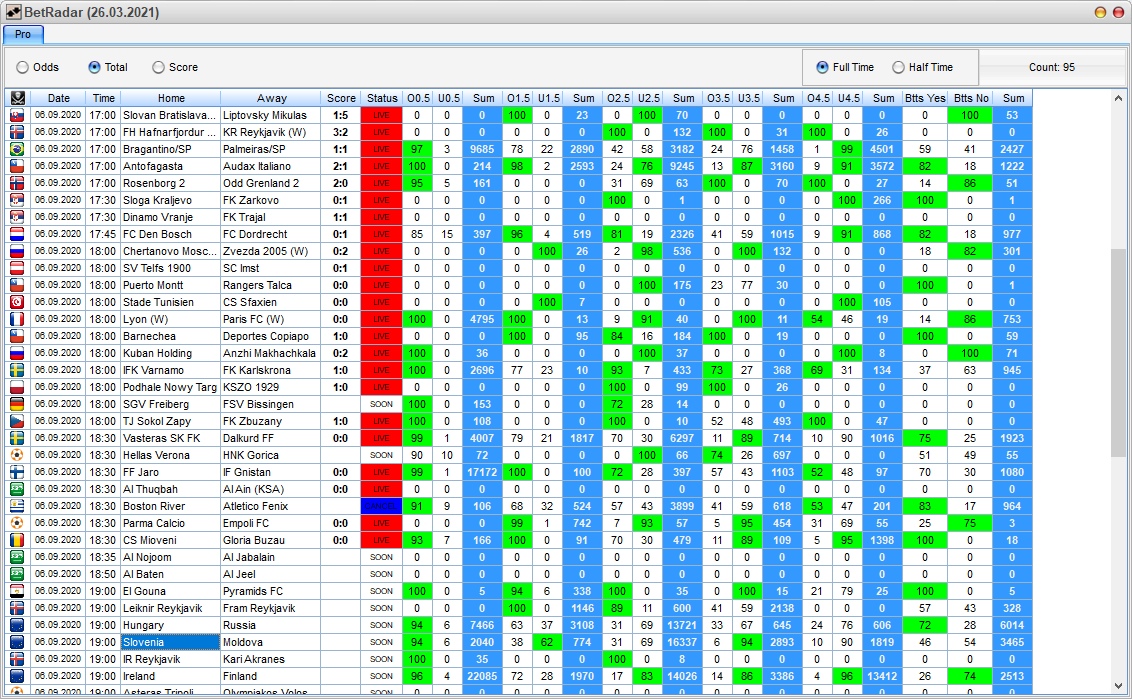
Task: Click Uruguay flag in Boston River row
Action: (17, 506)
